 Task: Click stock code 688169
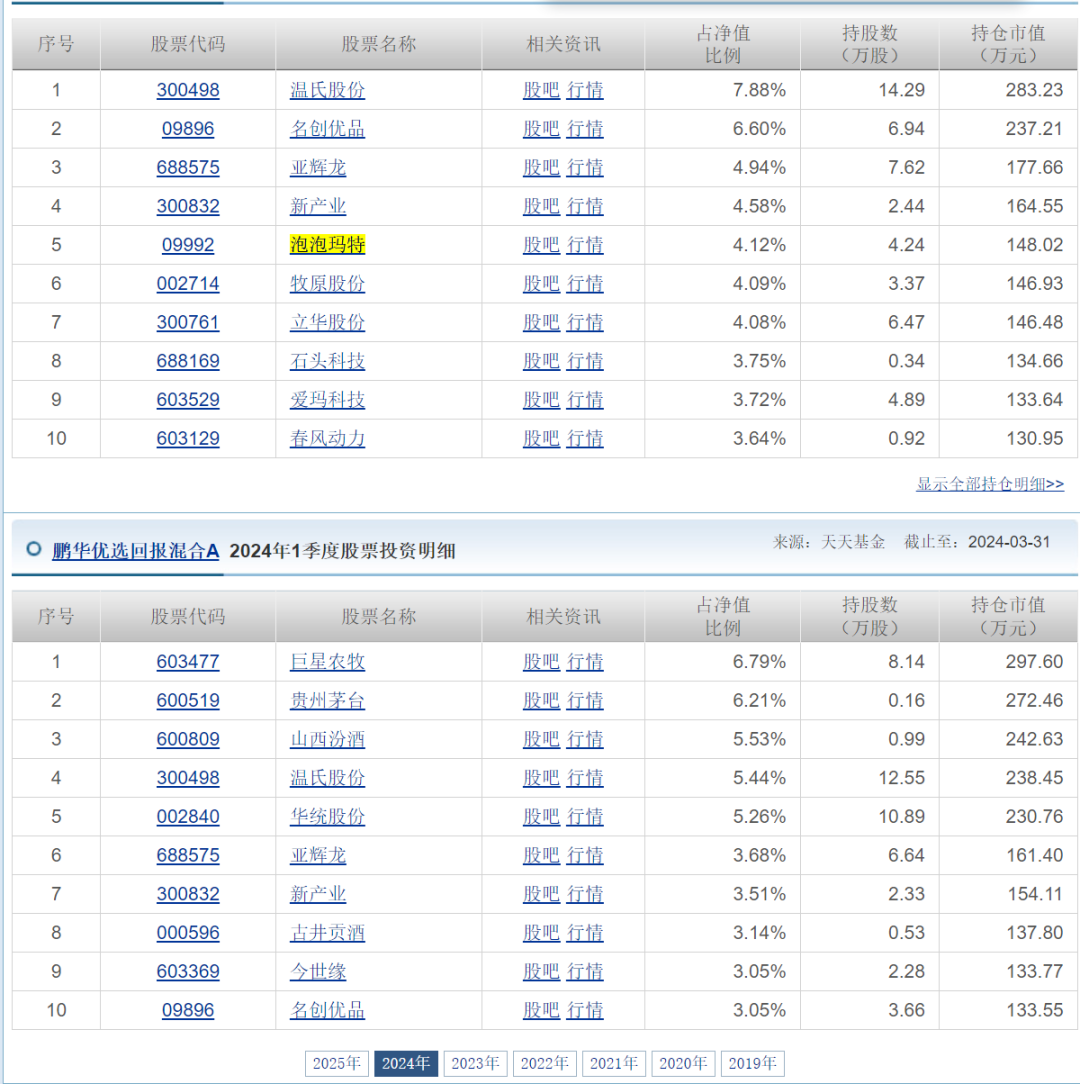[x=188, y=361]
